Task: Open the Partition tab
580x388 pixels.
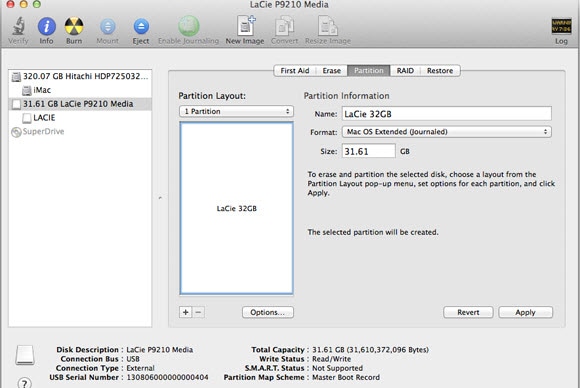Action: [369, 71]
